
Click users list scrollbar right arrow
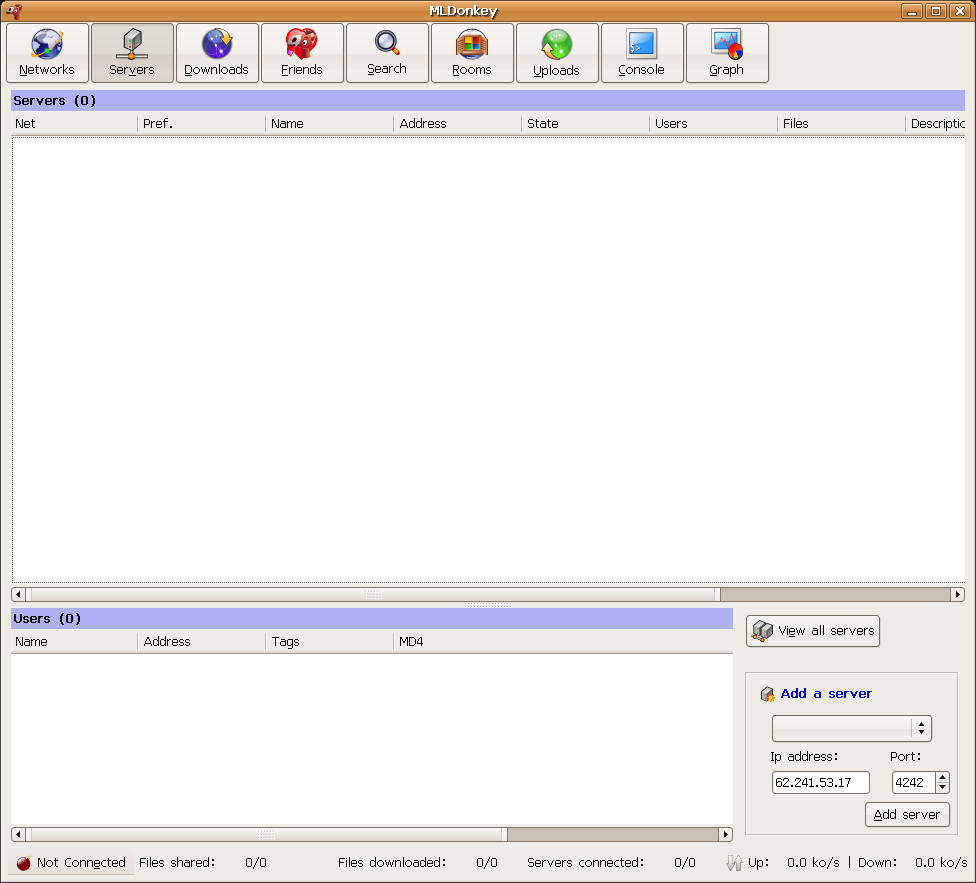tap(725, 834)
